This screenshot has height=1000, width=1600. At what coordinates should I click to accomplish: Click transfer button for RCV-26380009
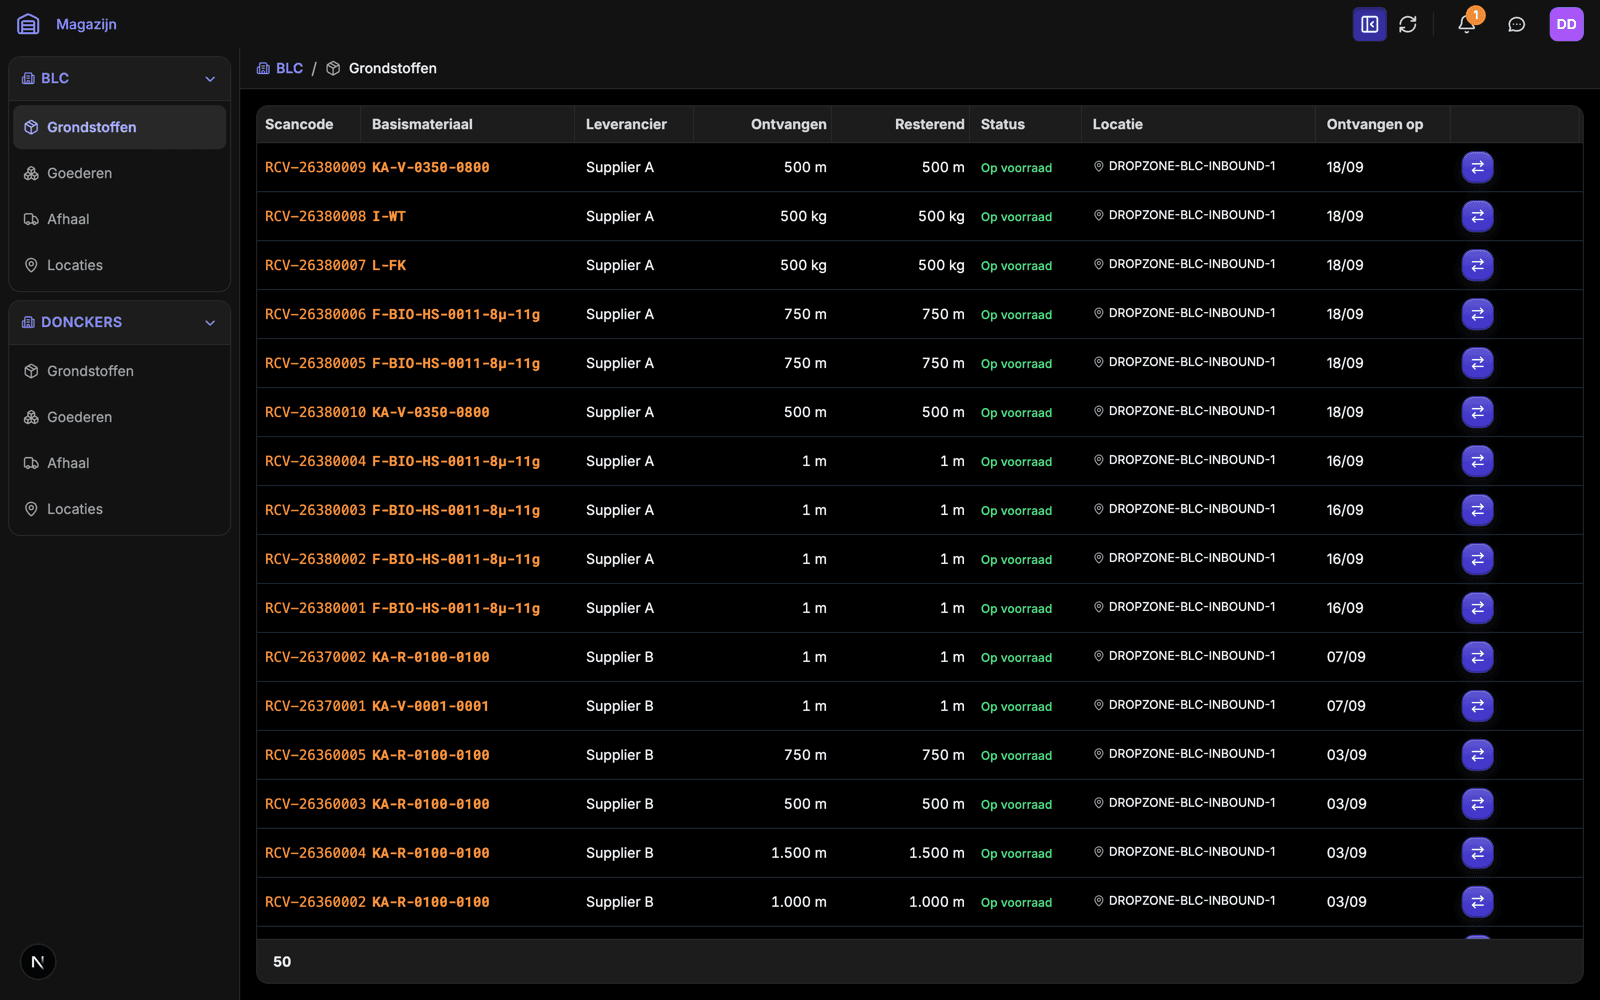tap(1477, 167)
